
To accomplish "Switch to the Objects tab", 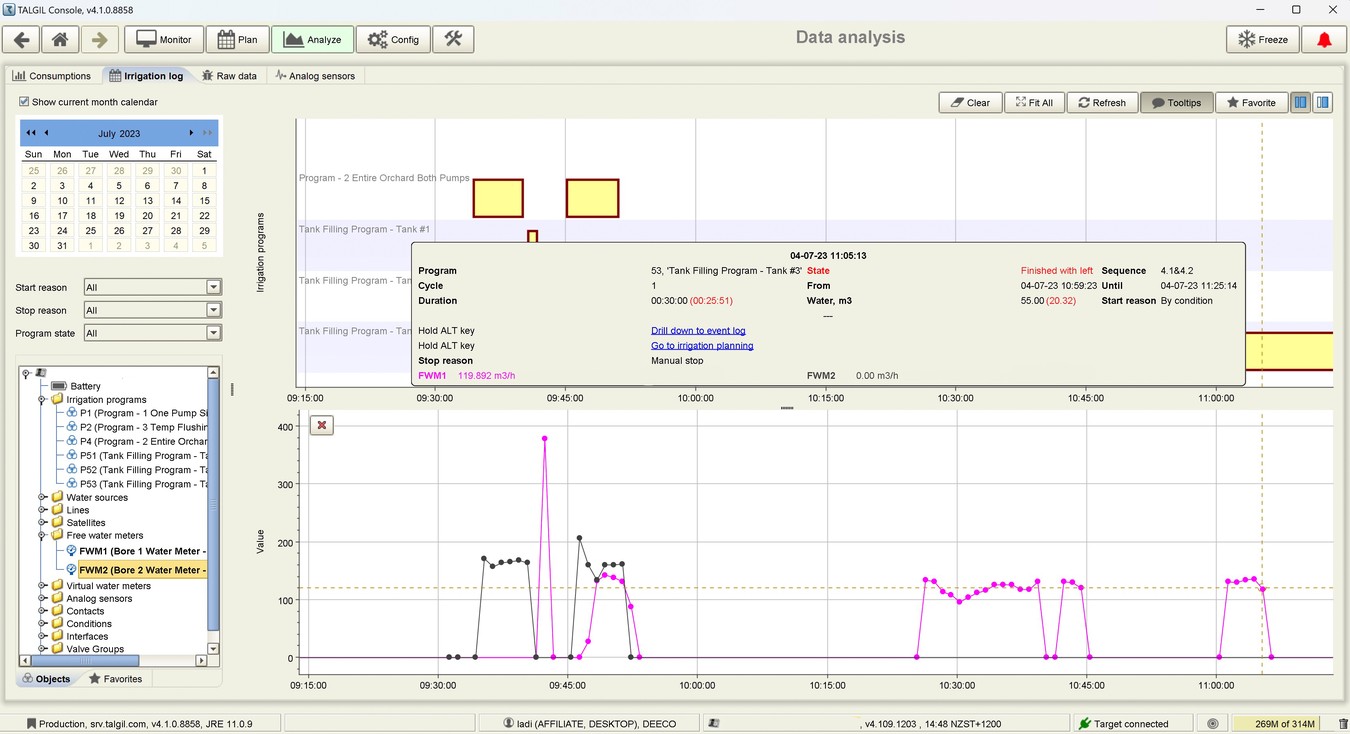I will pyautogui.click(x=47, y=679).
